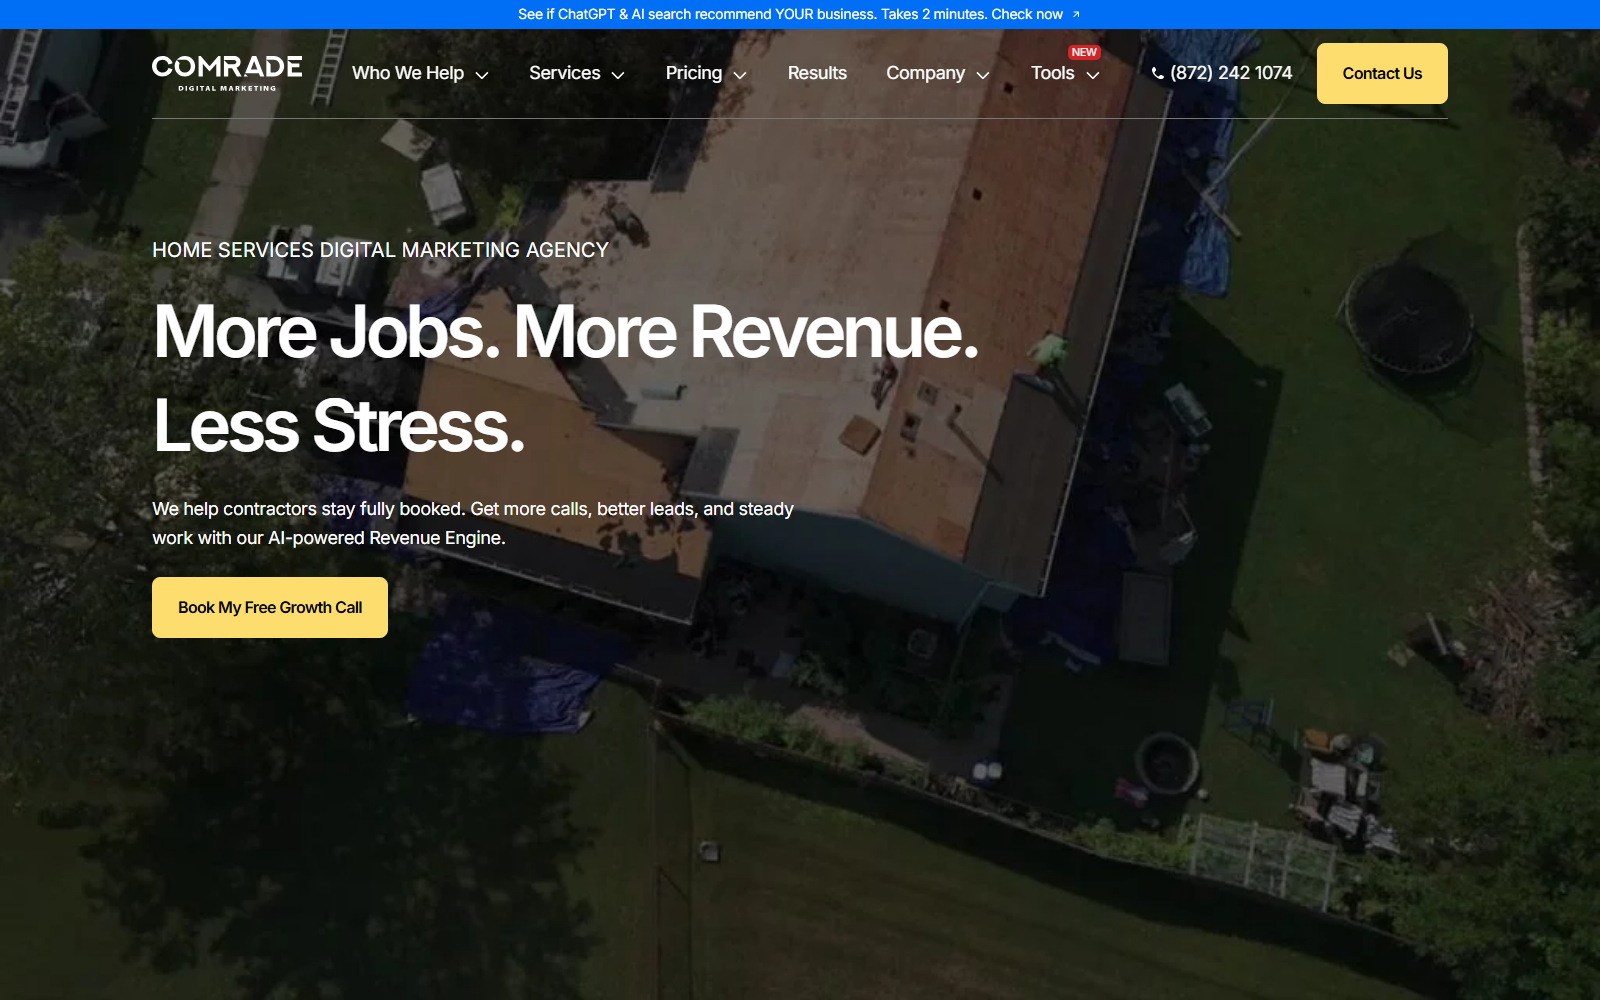The width and height of the screenshot is (1600, 1000).
Task: Open the Pricing menu label
Action: pos(694,73)
